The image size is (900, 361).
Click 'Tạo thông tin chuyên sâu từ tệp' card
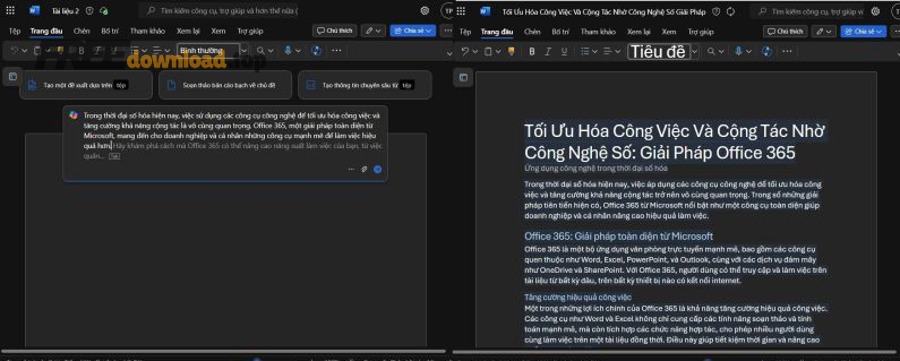(364, 85)
